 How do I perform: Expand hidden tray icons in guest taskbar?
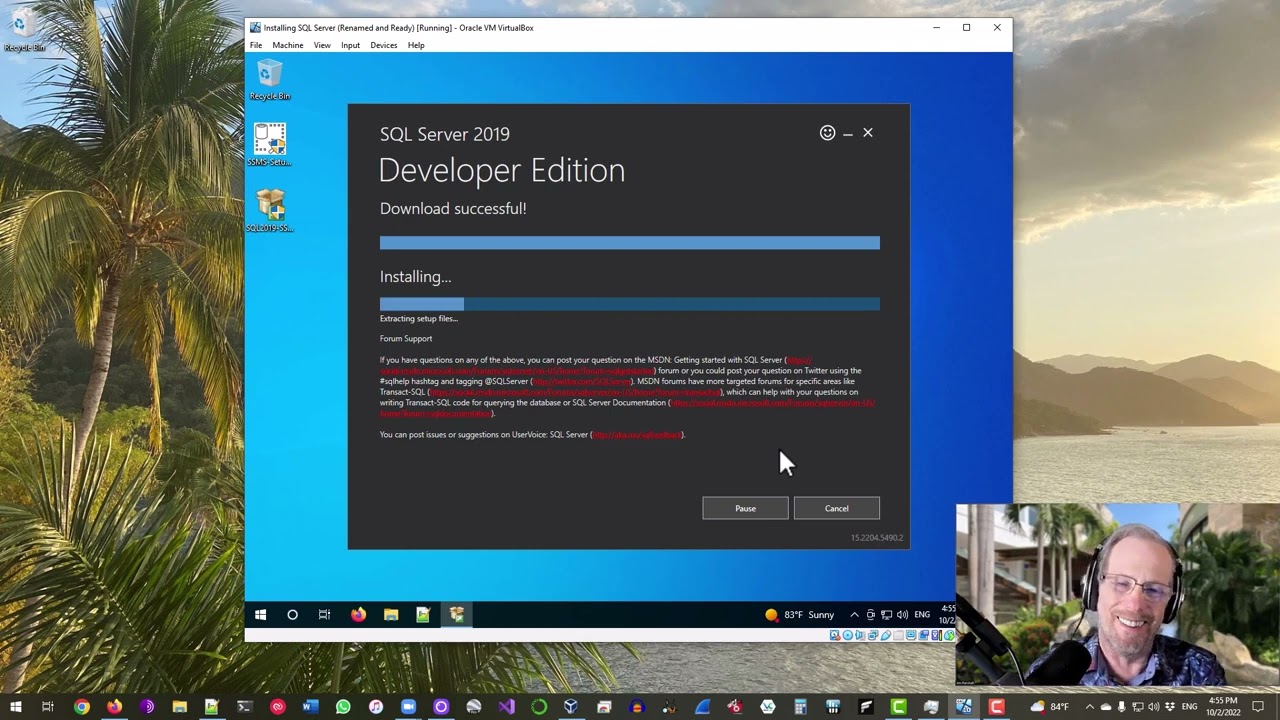854,615
